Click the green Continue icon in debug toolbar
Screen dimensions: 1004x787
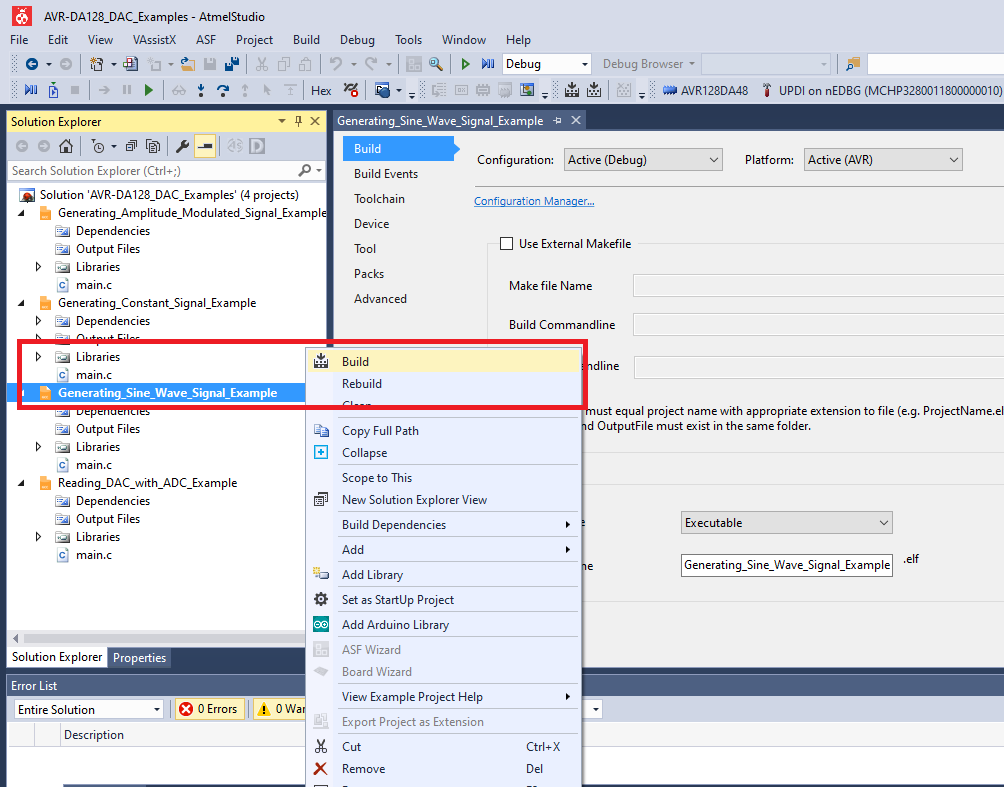149,90
